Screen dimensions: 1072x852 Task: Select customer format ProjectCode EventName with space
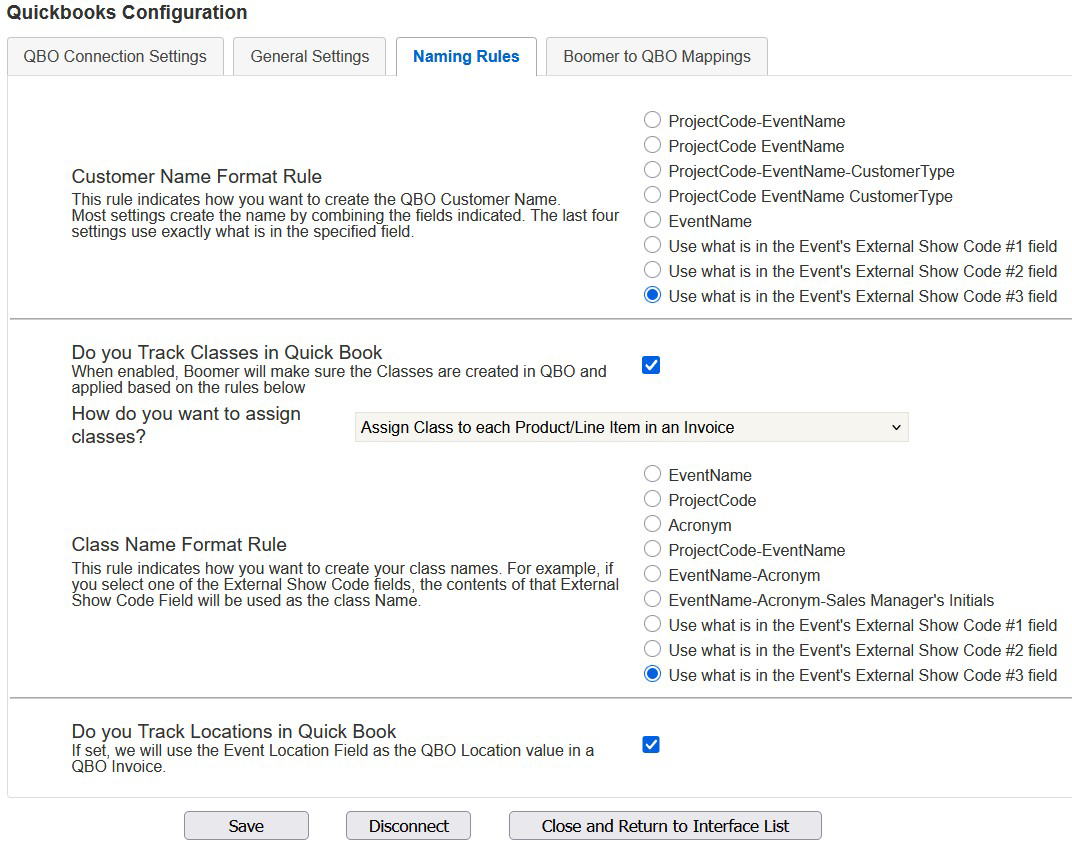click(x=652, y=145)
